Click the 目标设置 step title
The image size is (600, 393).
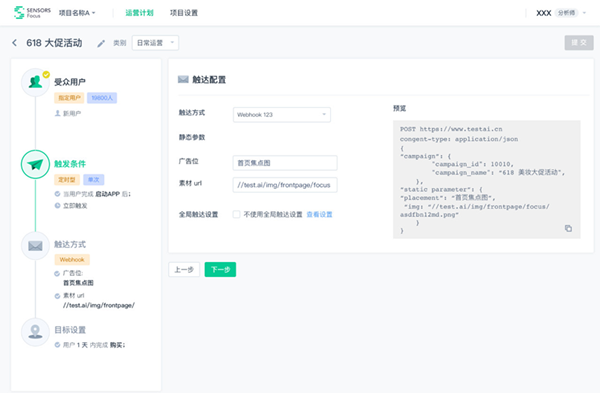(x=70, y=330)
